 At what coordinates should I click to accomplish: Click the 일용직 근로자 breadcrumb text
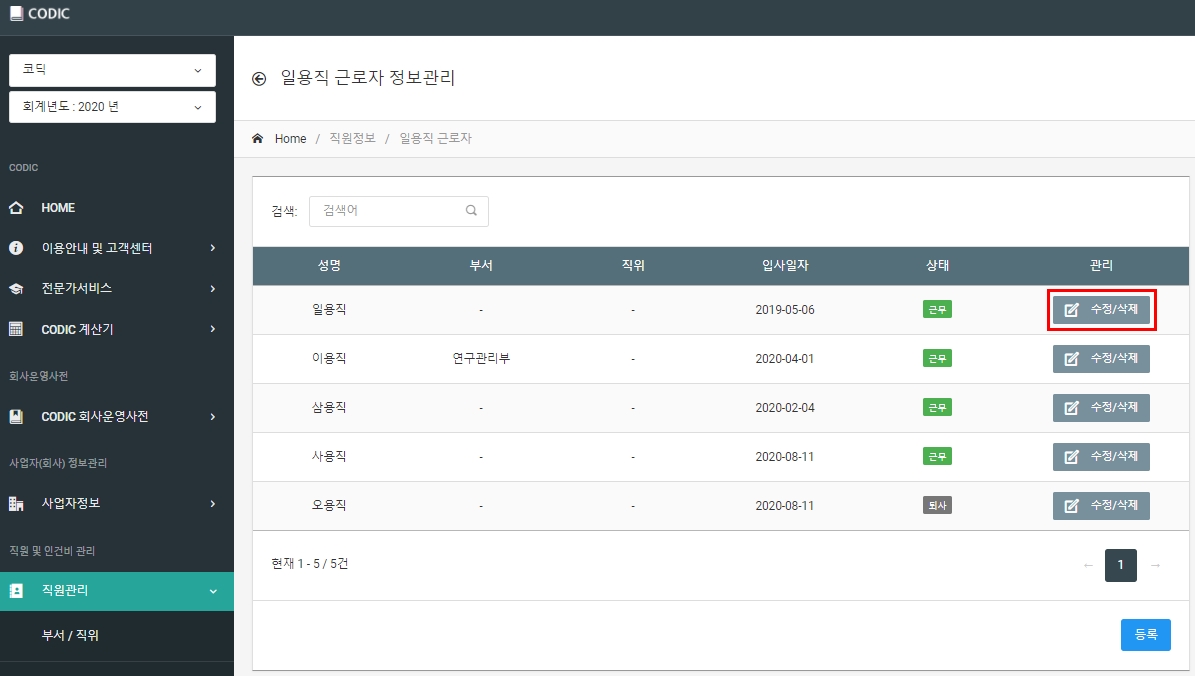point(435,138)
